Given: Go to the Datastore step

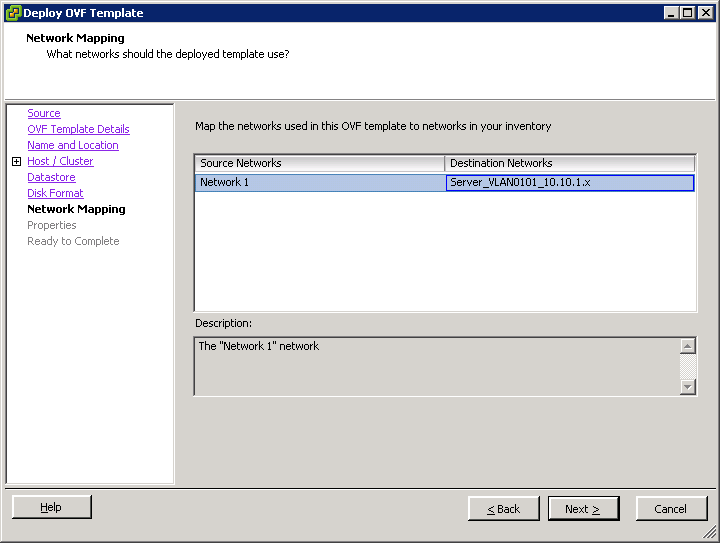Looking at the screenshot, I should click(x=51, y=178).
